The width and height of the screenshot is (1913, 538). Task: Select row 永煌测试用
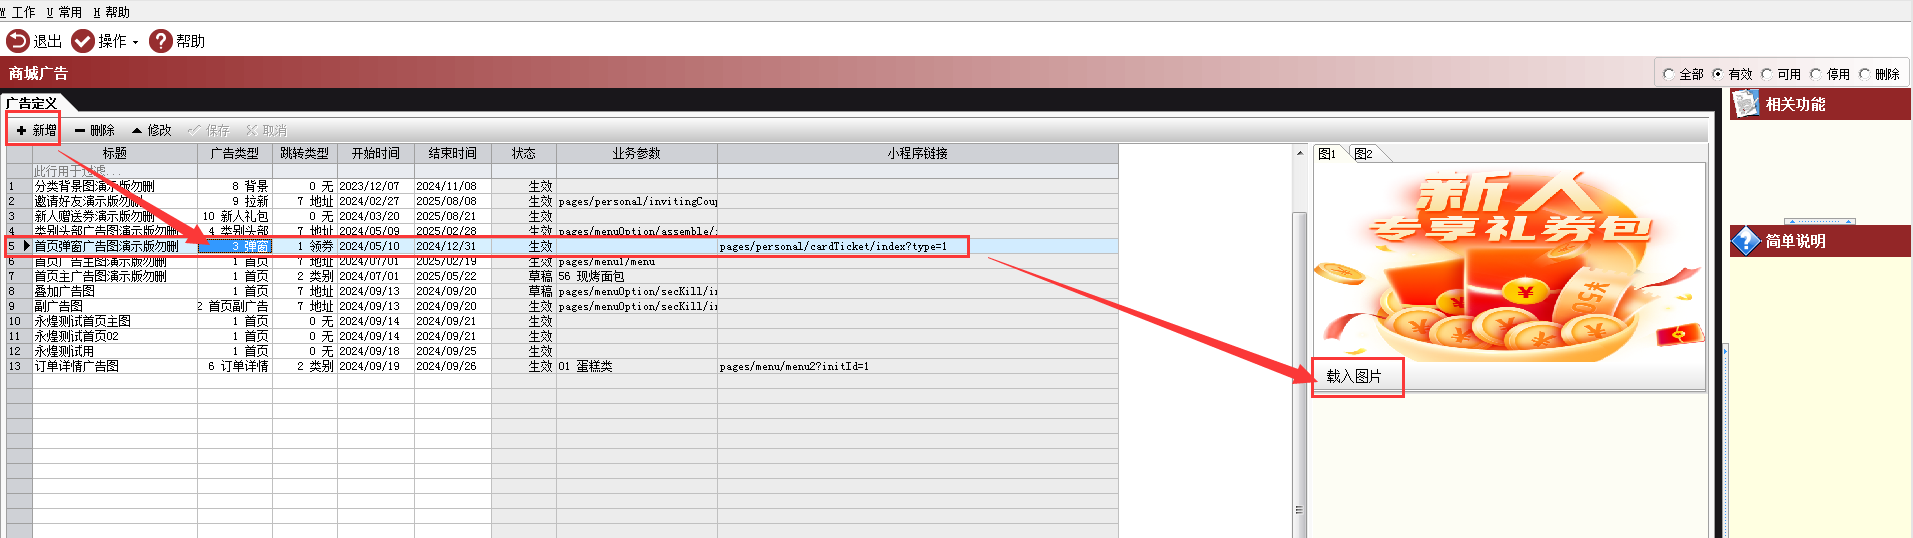562,351
